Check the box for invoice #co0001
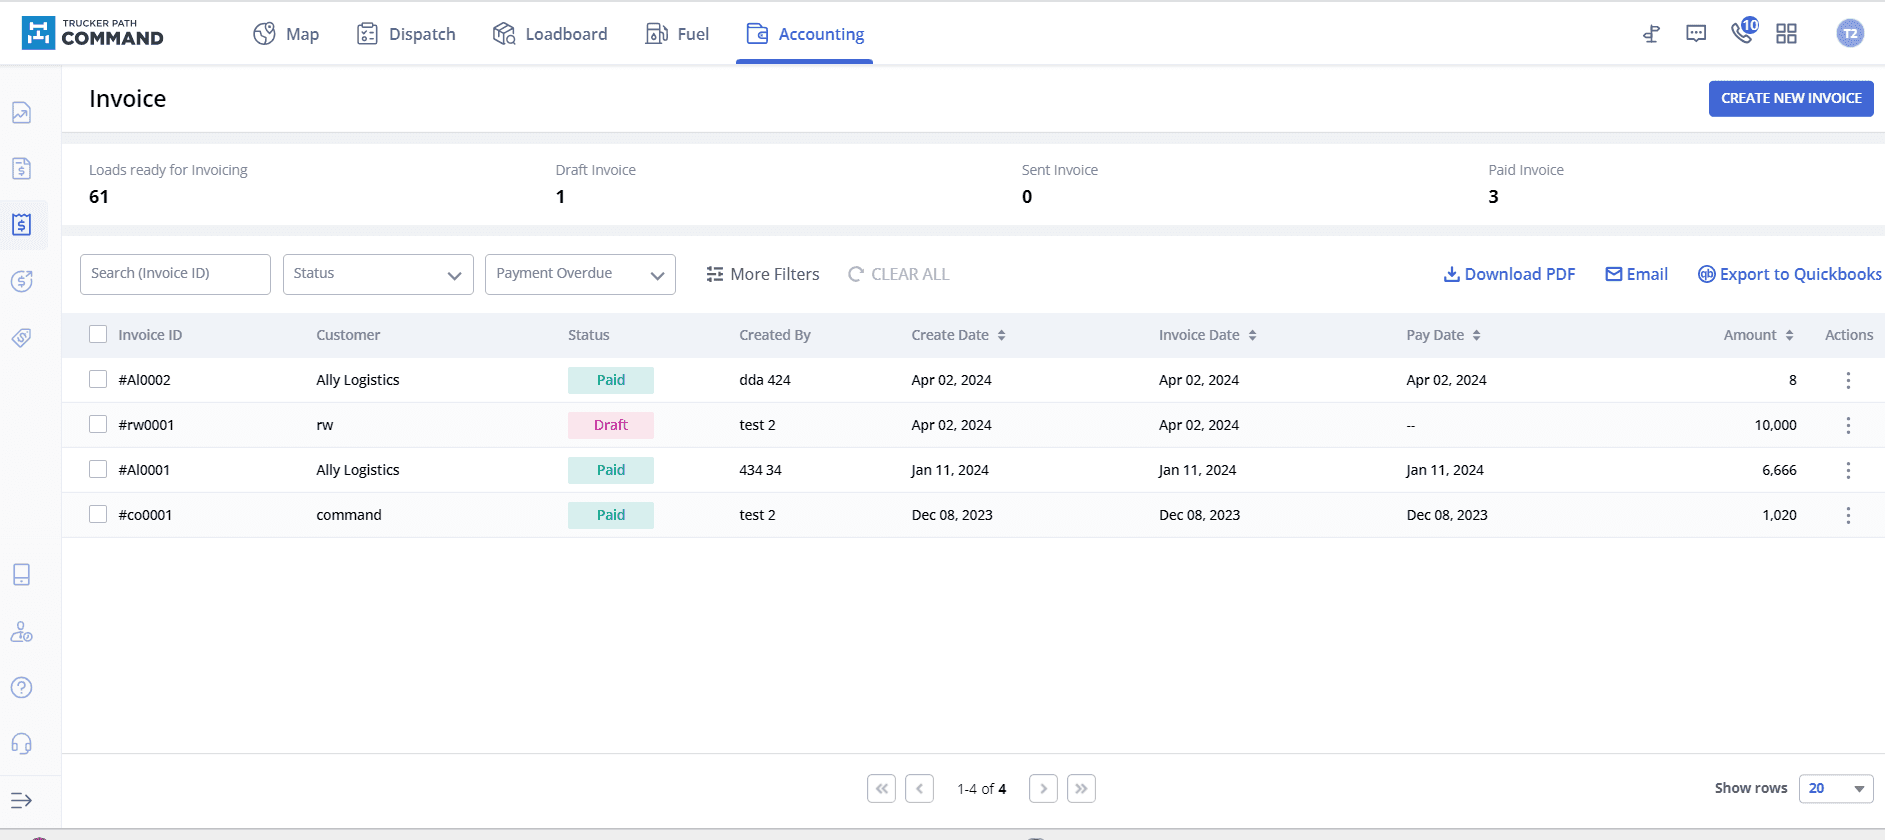 point(98,514)
